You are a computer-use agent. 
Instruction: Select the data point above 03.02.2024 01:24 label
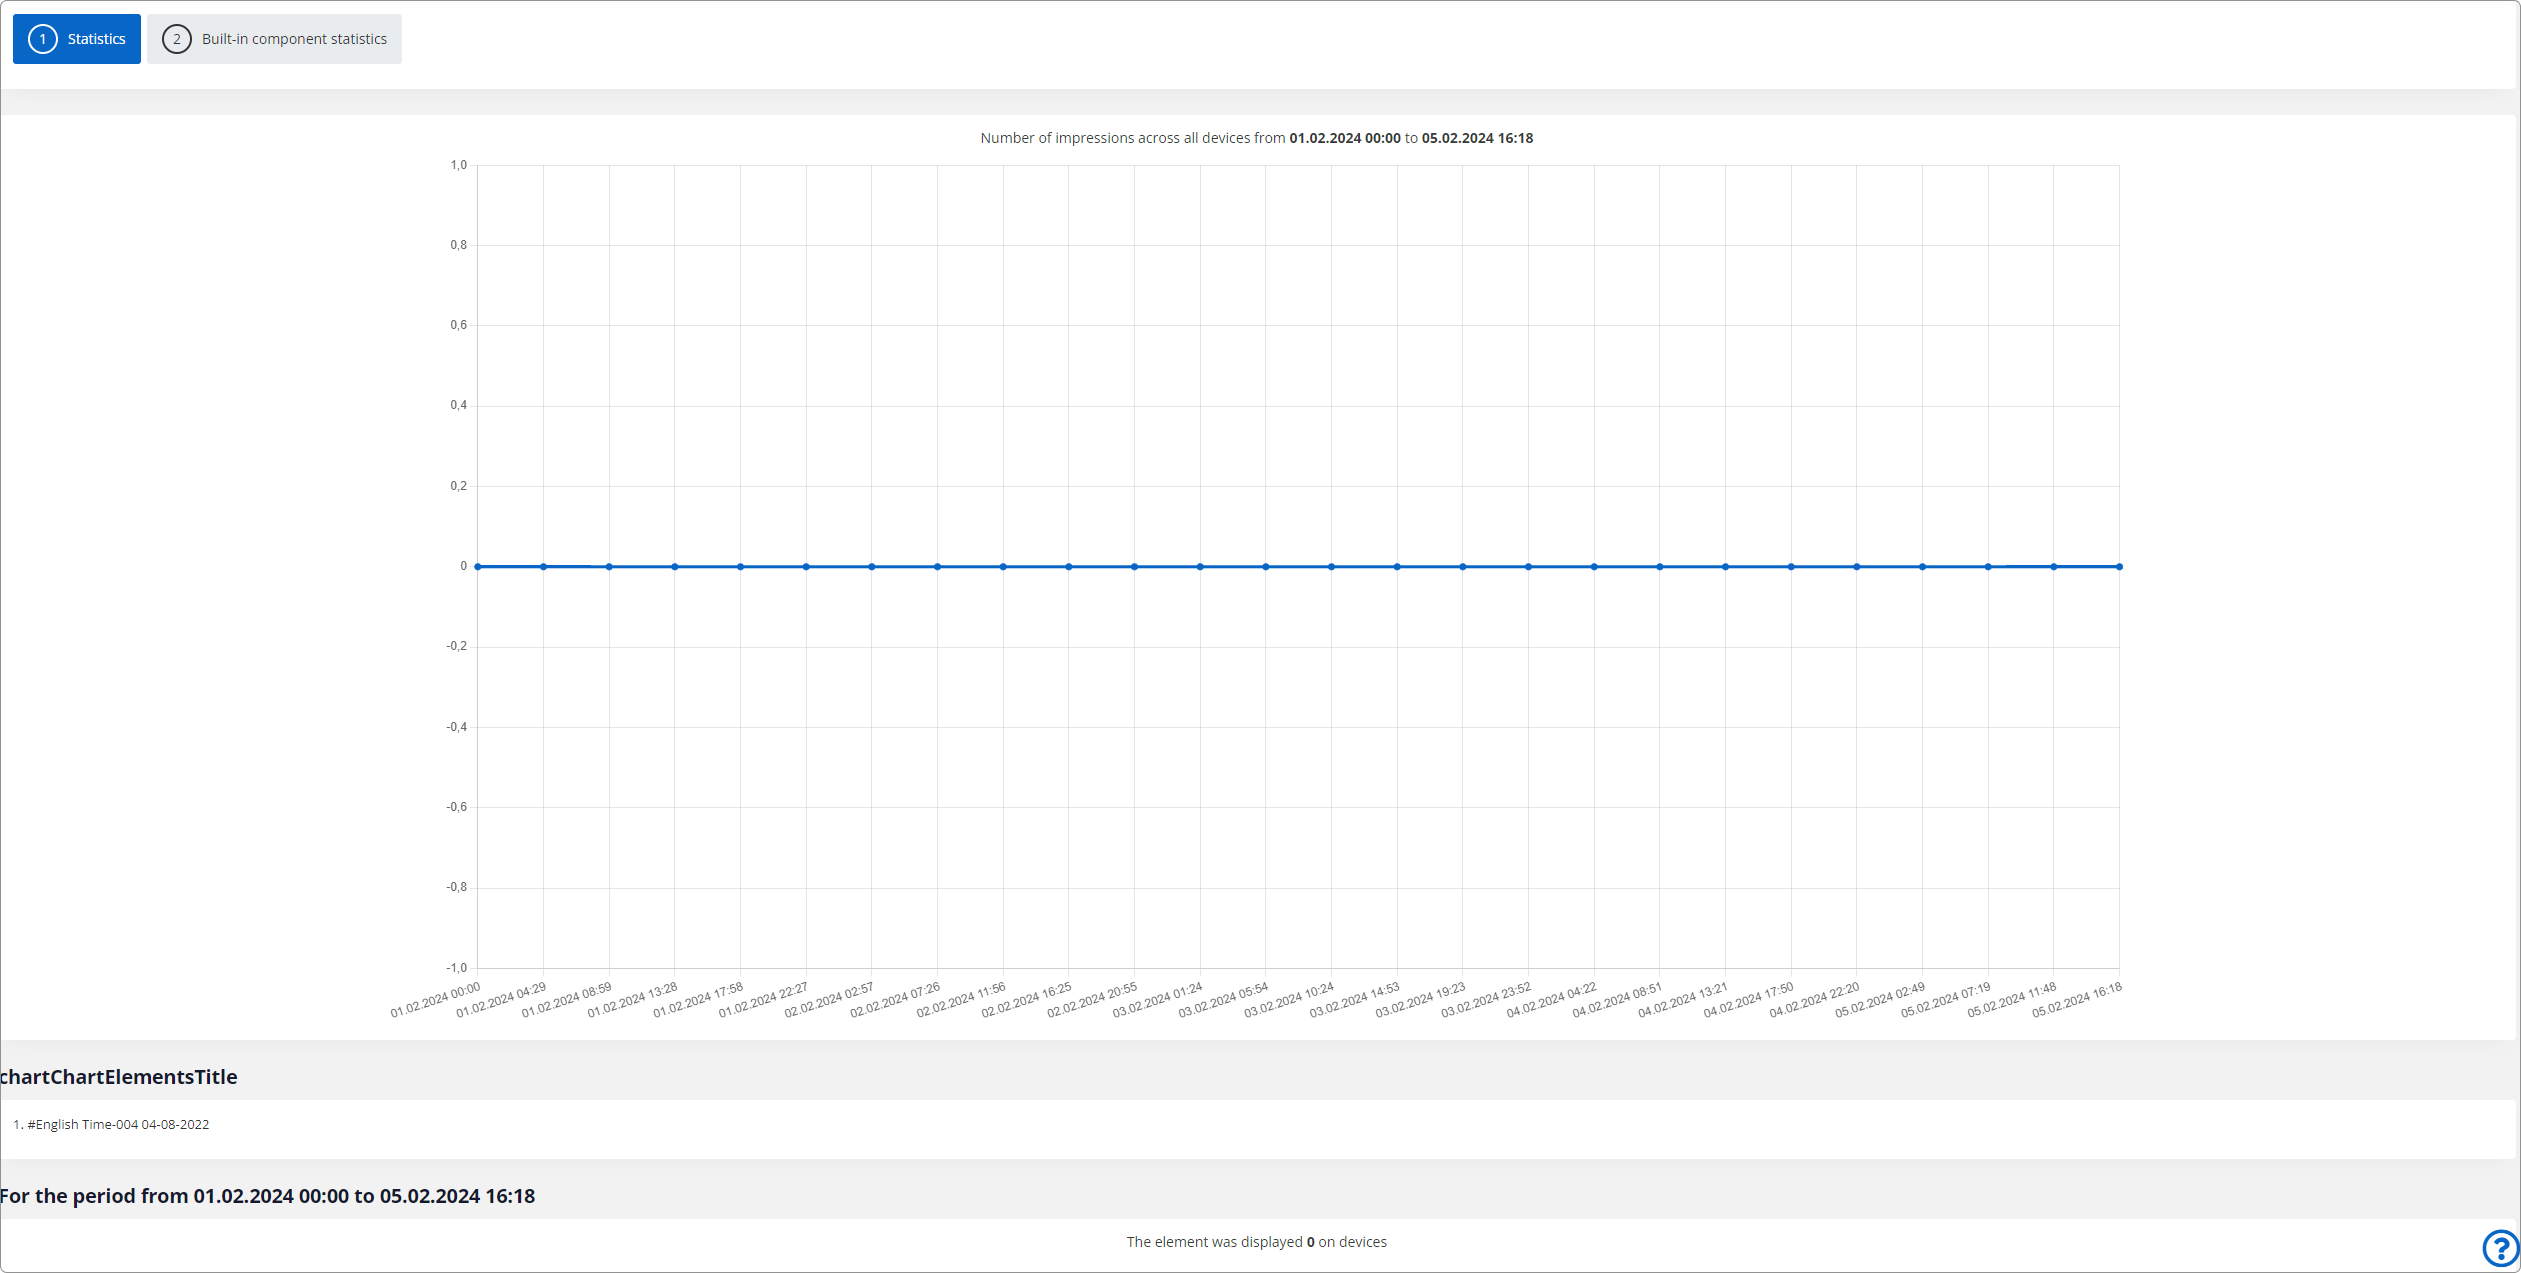1200,566
